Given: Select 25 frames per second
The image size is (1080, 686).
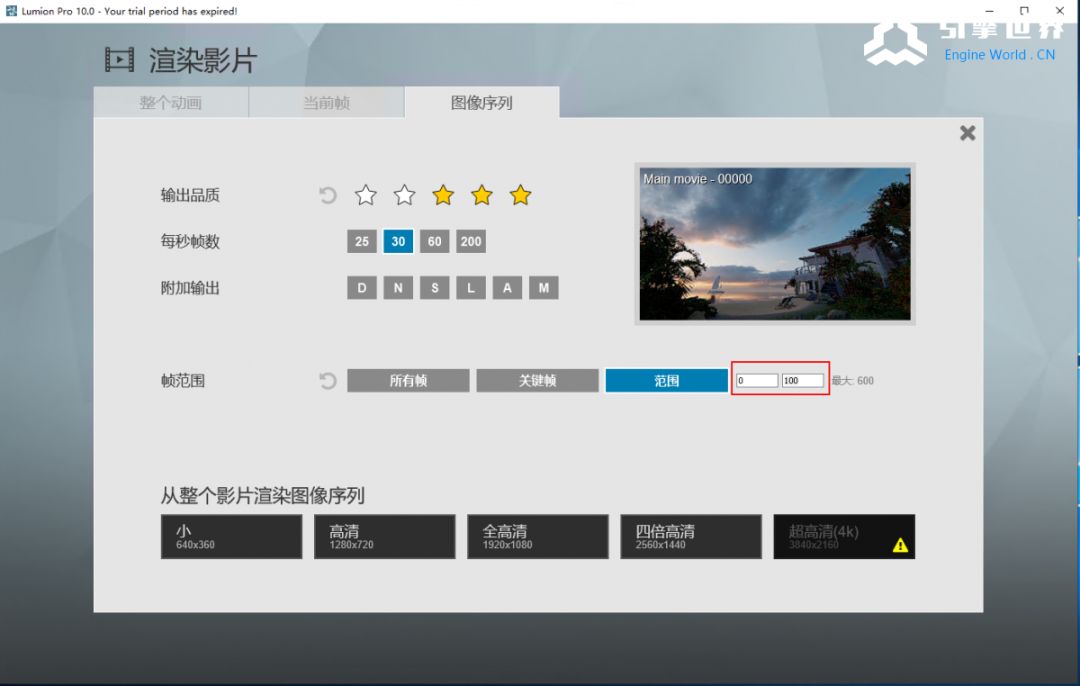Looking at the screenshot, I should (x=362, y=241).
